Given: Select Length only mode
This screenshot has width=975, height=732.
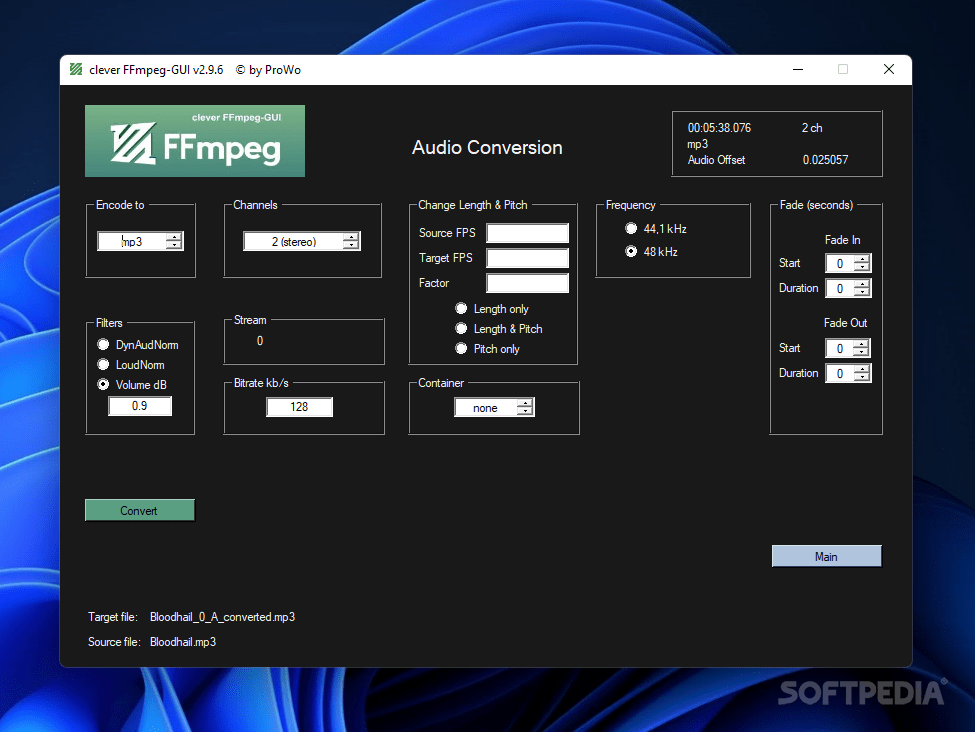Looking at the screenshot, I should click(x=462, y=309).
